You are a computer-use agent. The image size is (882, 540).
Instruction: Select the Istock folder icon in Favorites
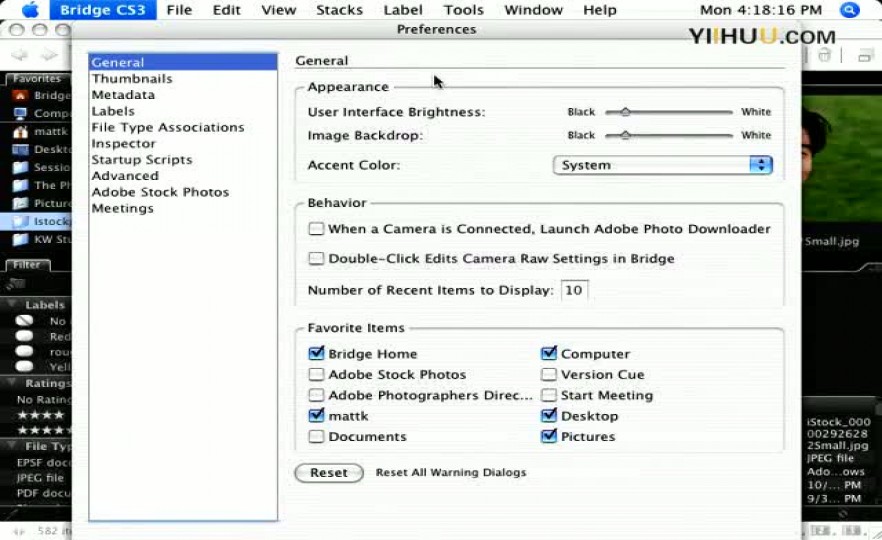point(20,221)
